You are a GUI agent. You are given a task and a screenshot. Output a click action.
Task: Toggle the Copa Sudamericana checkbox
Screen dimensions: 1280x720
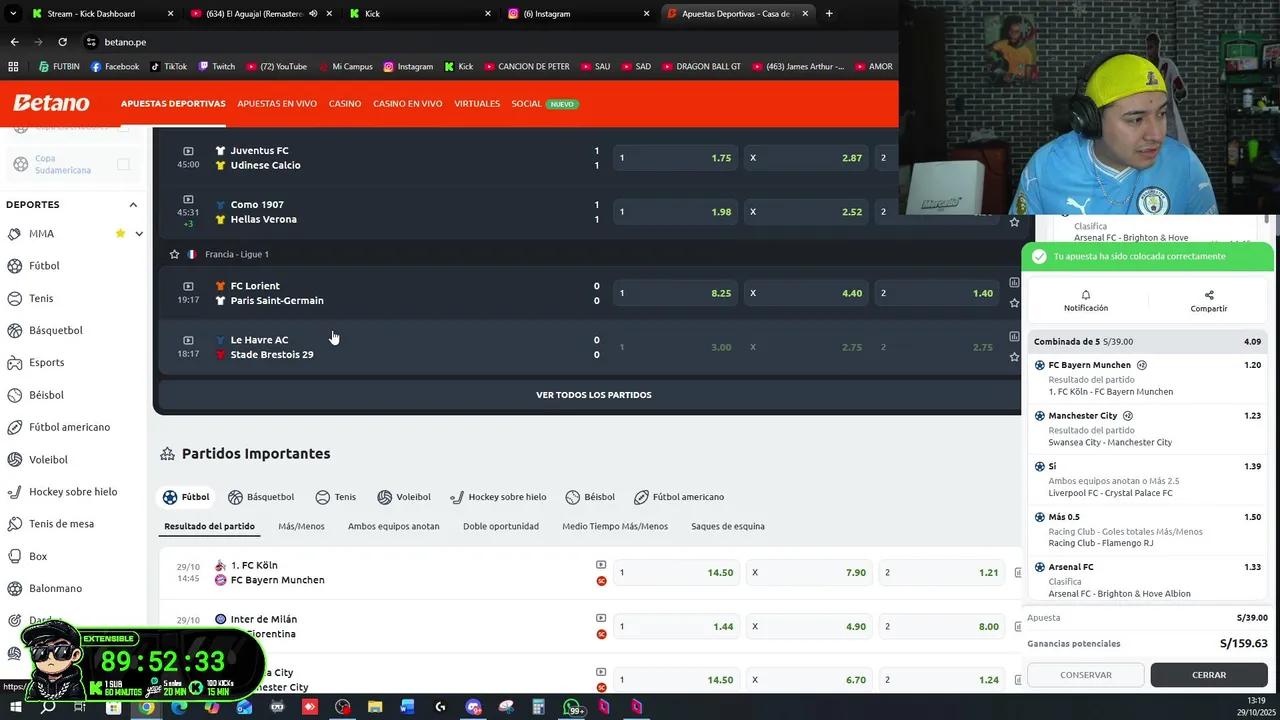coord(123,164)
